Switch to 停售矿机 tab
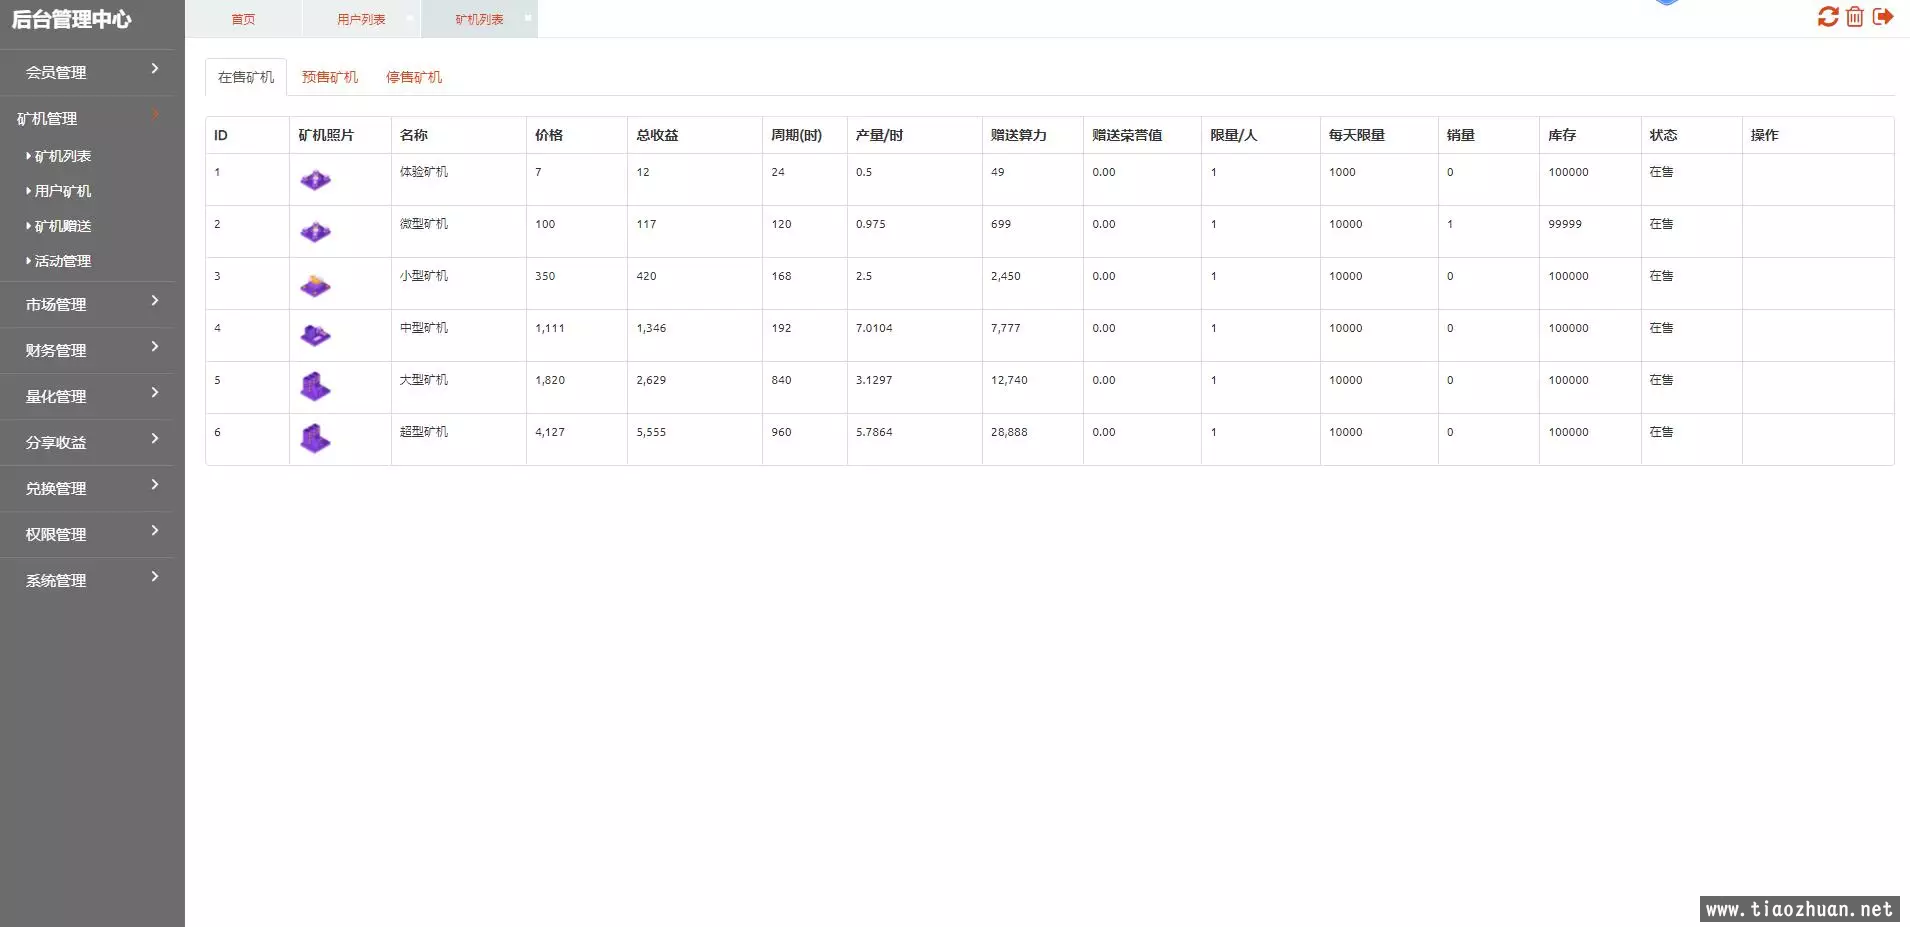The width and height of the screenshot is (1910, 927). pyautogui.click(x=414, y=77)
